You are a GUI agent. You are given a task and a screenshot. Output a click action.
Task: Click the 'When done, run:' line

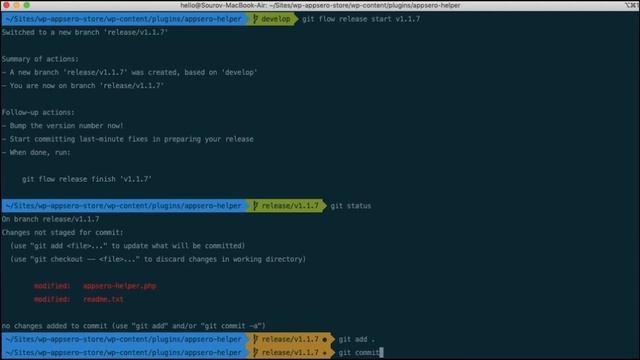point(36,153)
